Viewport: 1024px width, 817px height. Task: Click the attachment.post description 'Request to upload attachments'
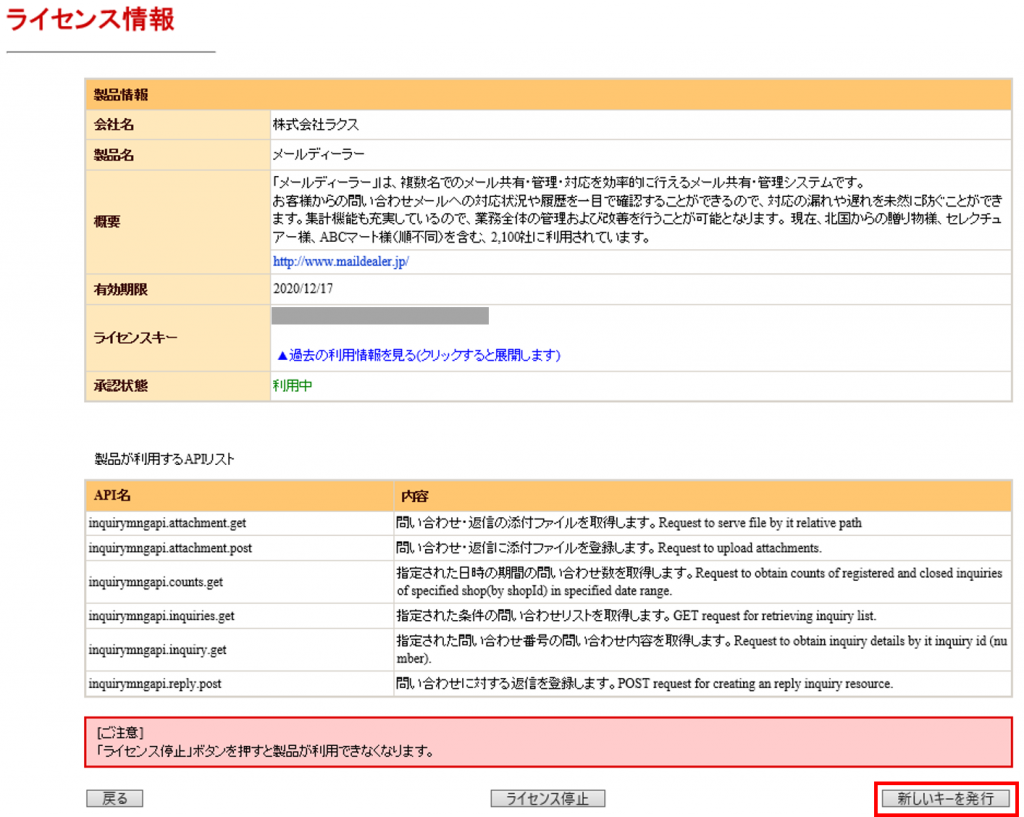[739, 548]
